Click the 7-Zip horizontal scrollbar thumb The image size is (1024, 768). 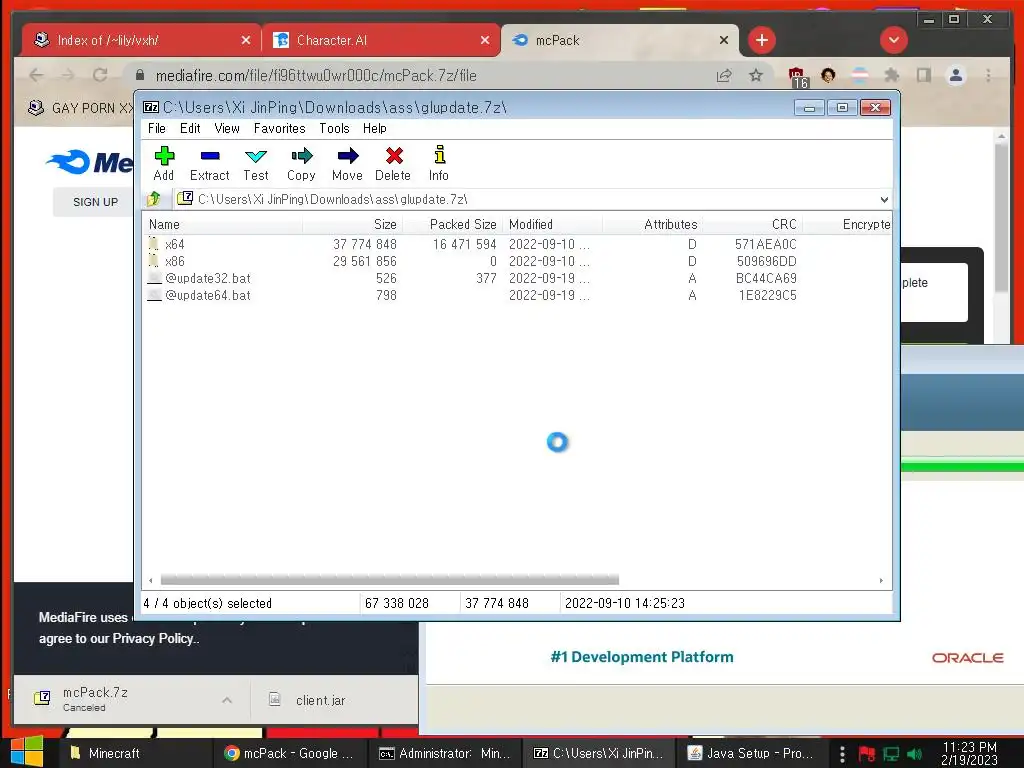pyautogui.click(x=389, y=580)
